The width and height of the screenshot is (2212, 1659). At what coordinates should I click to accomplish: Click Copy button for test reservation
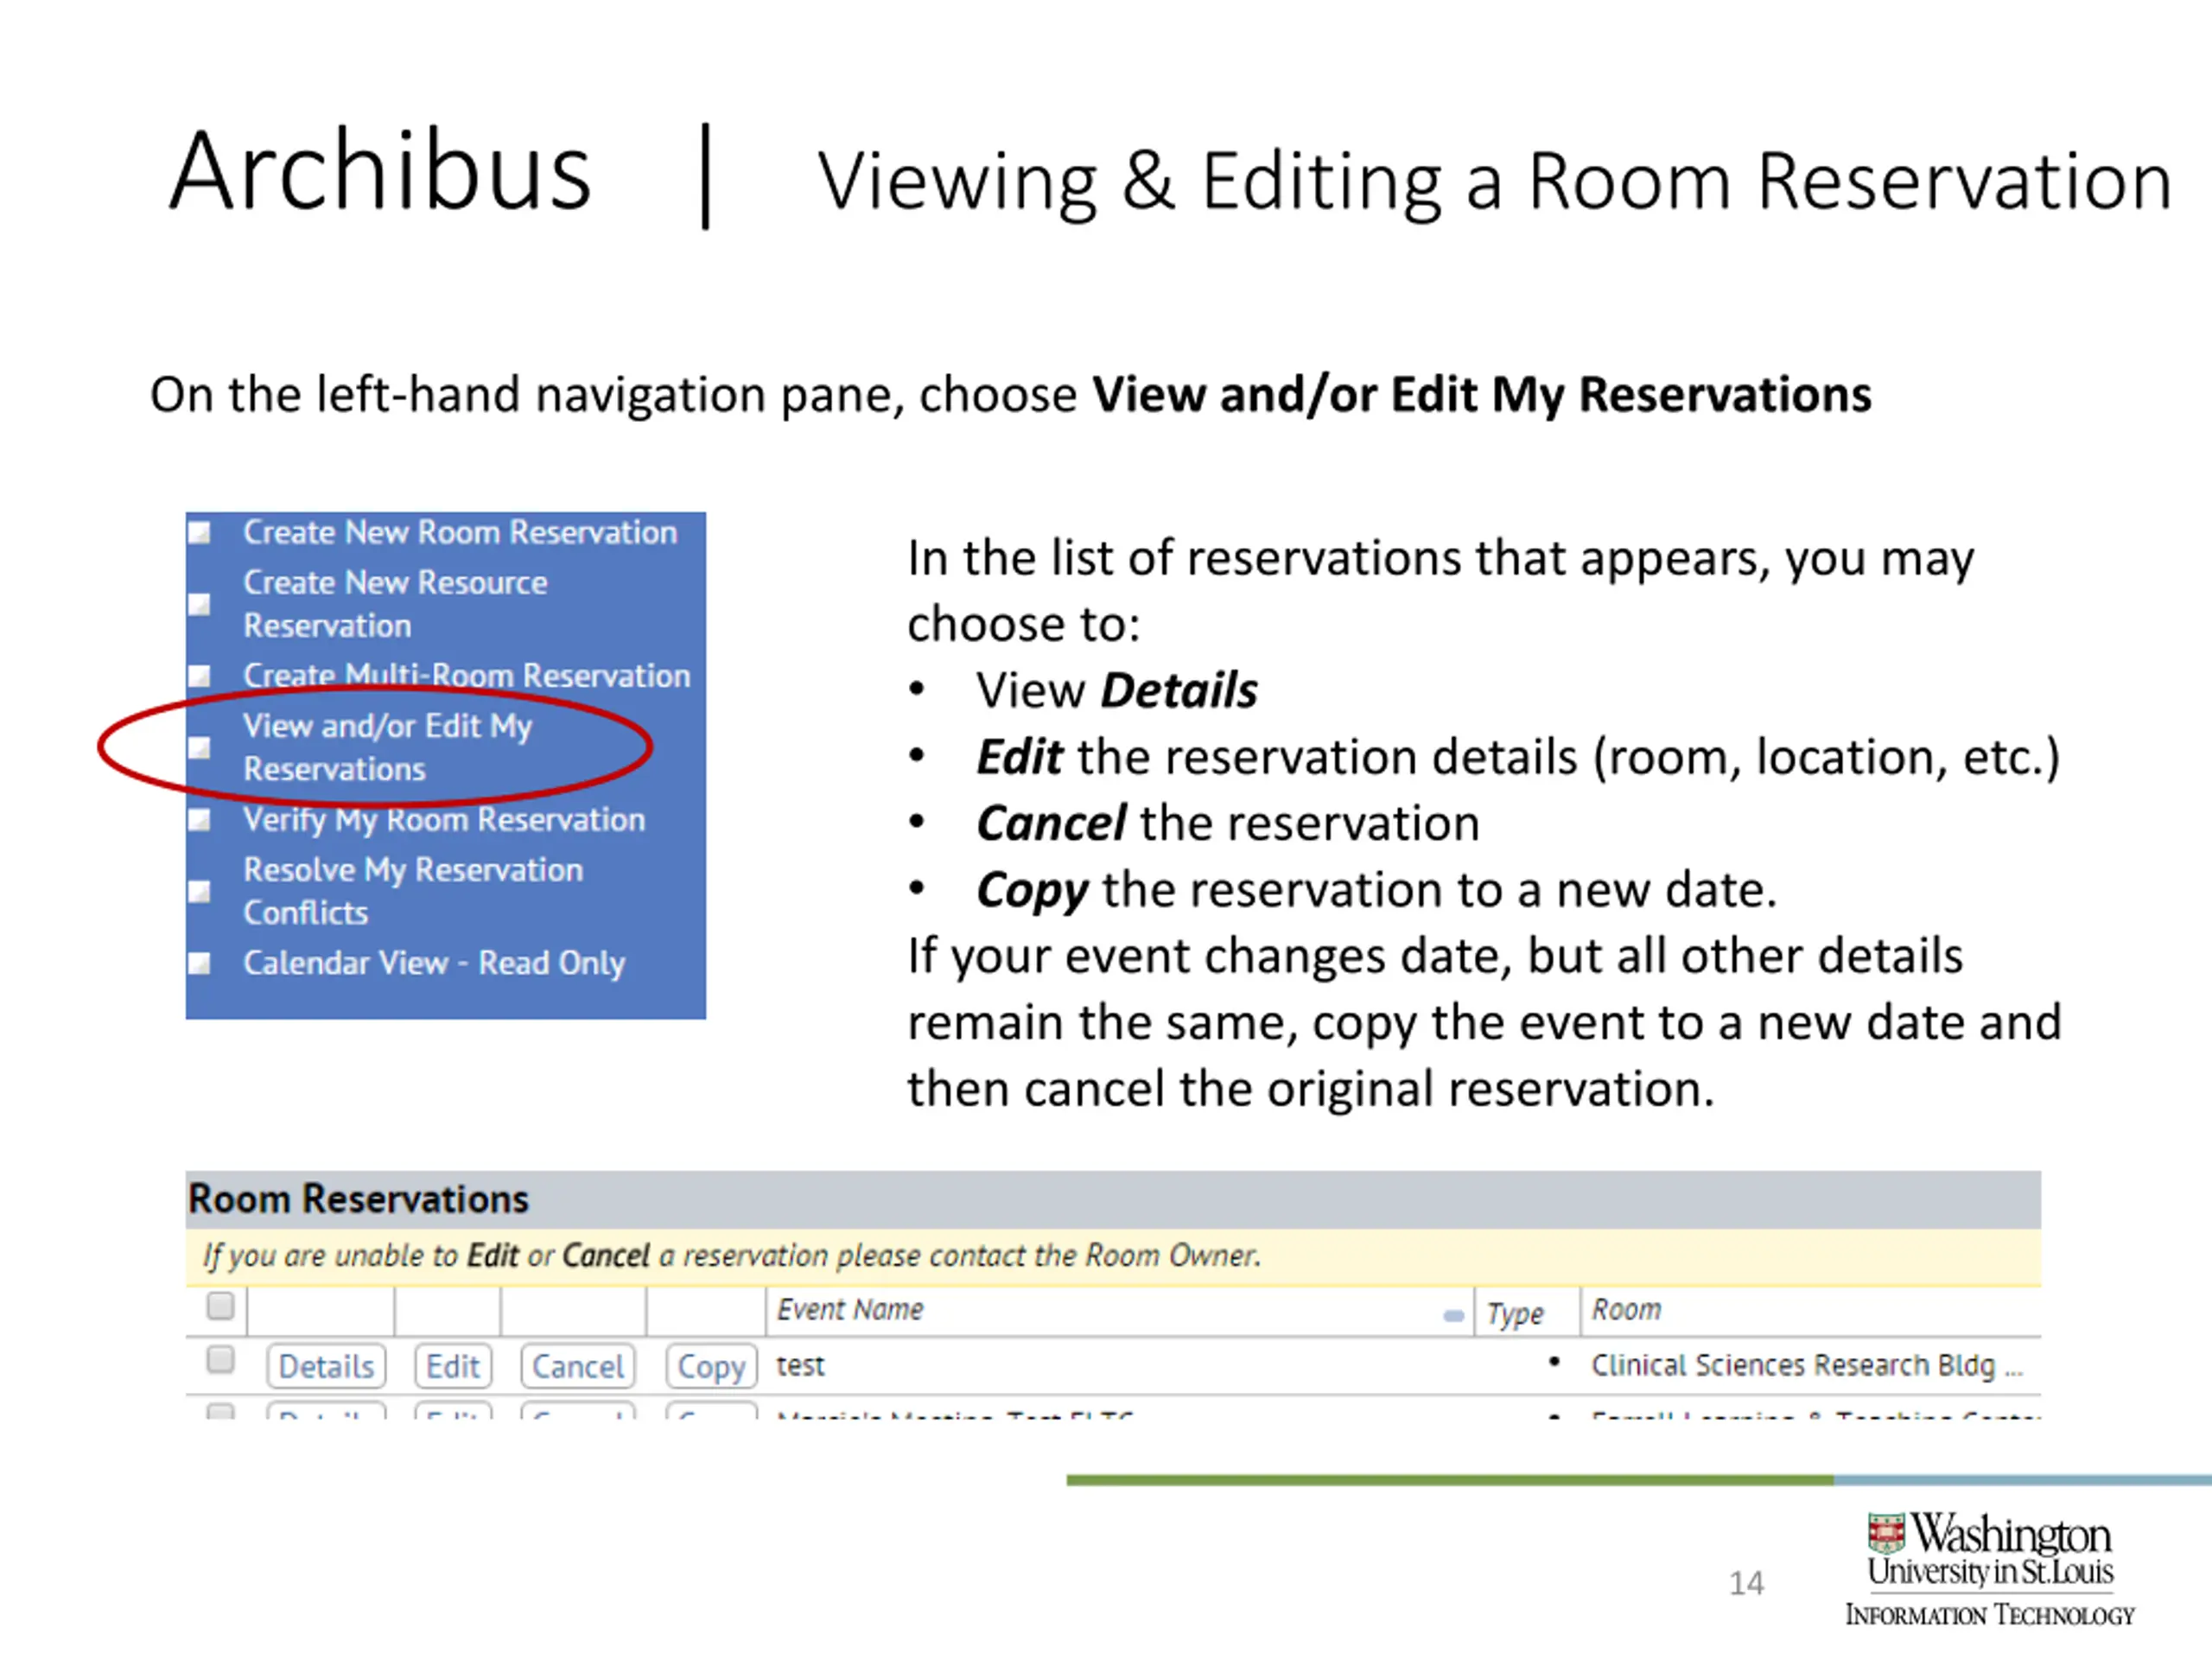pyautogui.click(x=711, y=1366)
